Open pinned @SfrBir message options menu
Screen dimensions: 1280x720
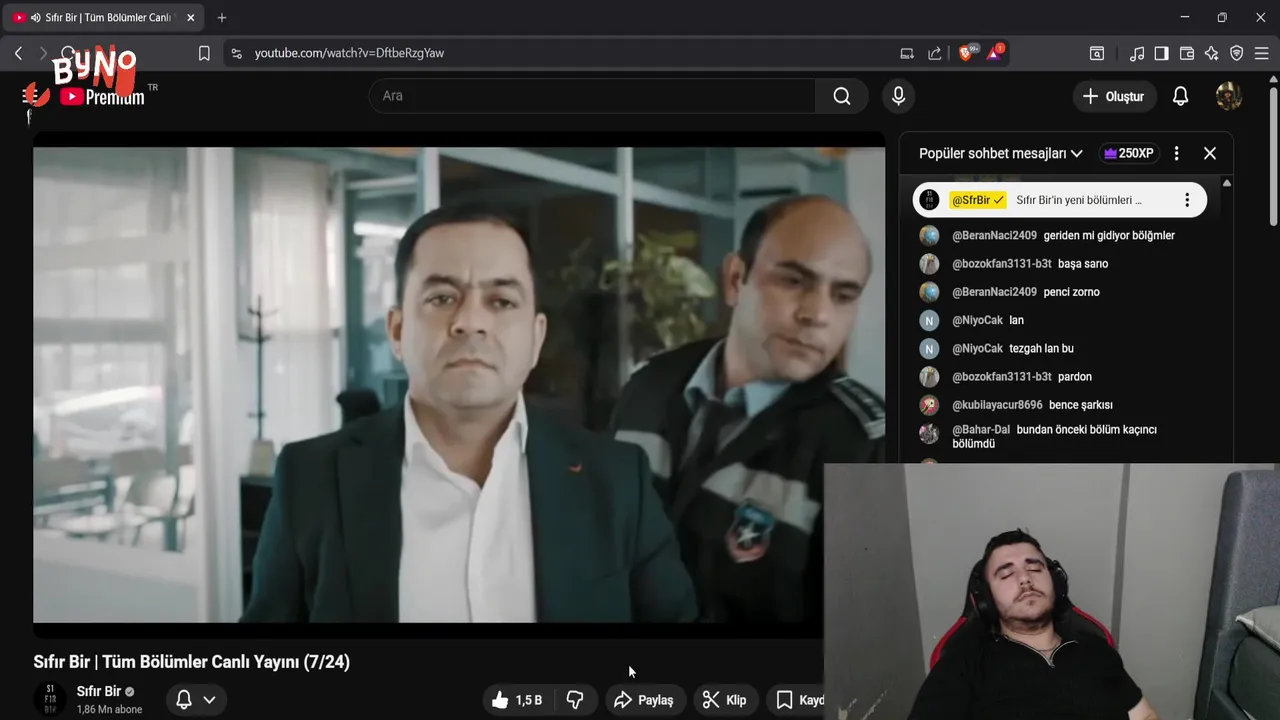(1187, 200)
